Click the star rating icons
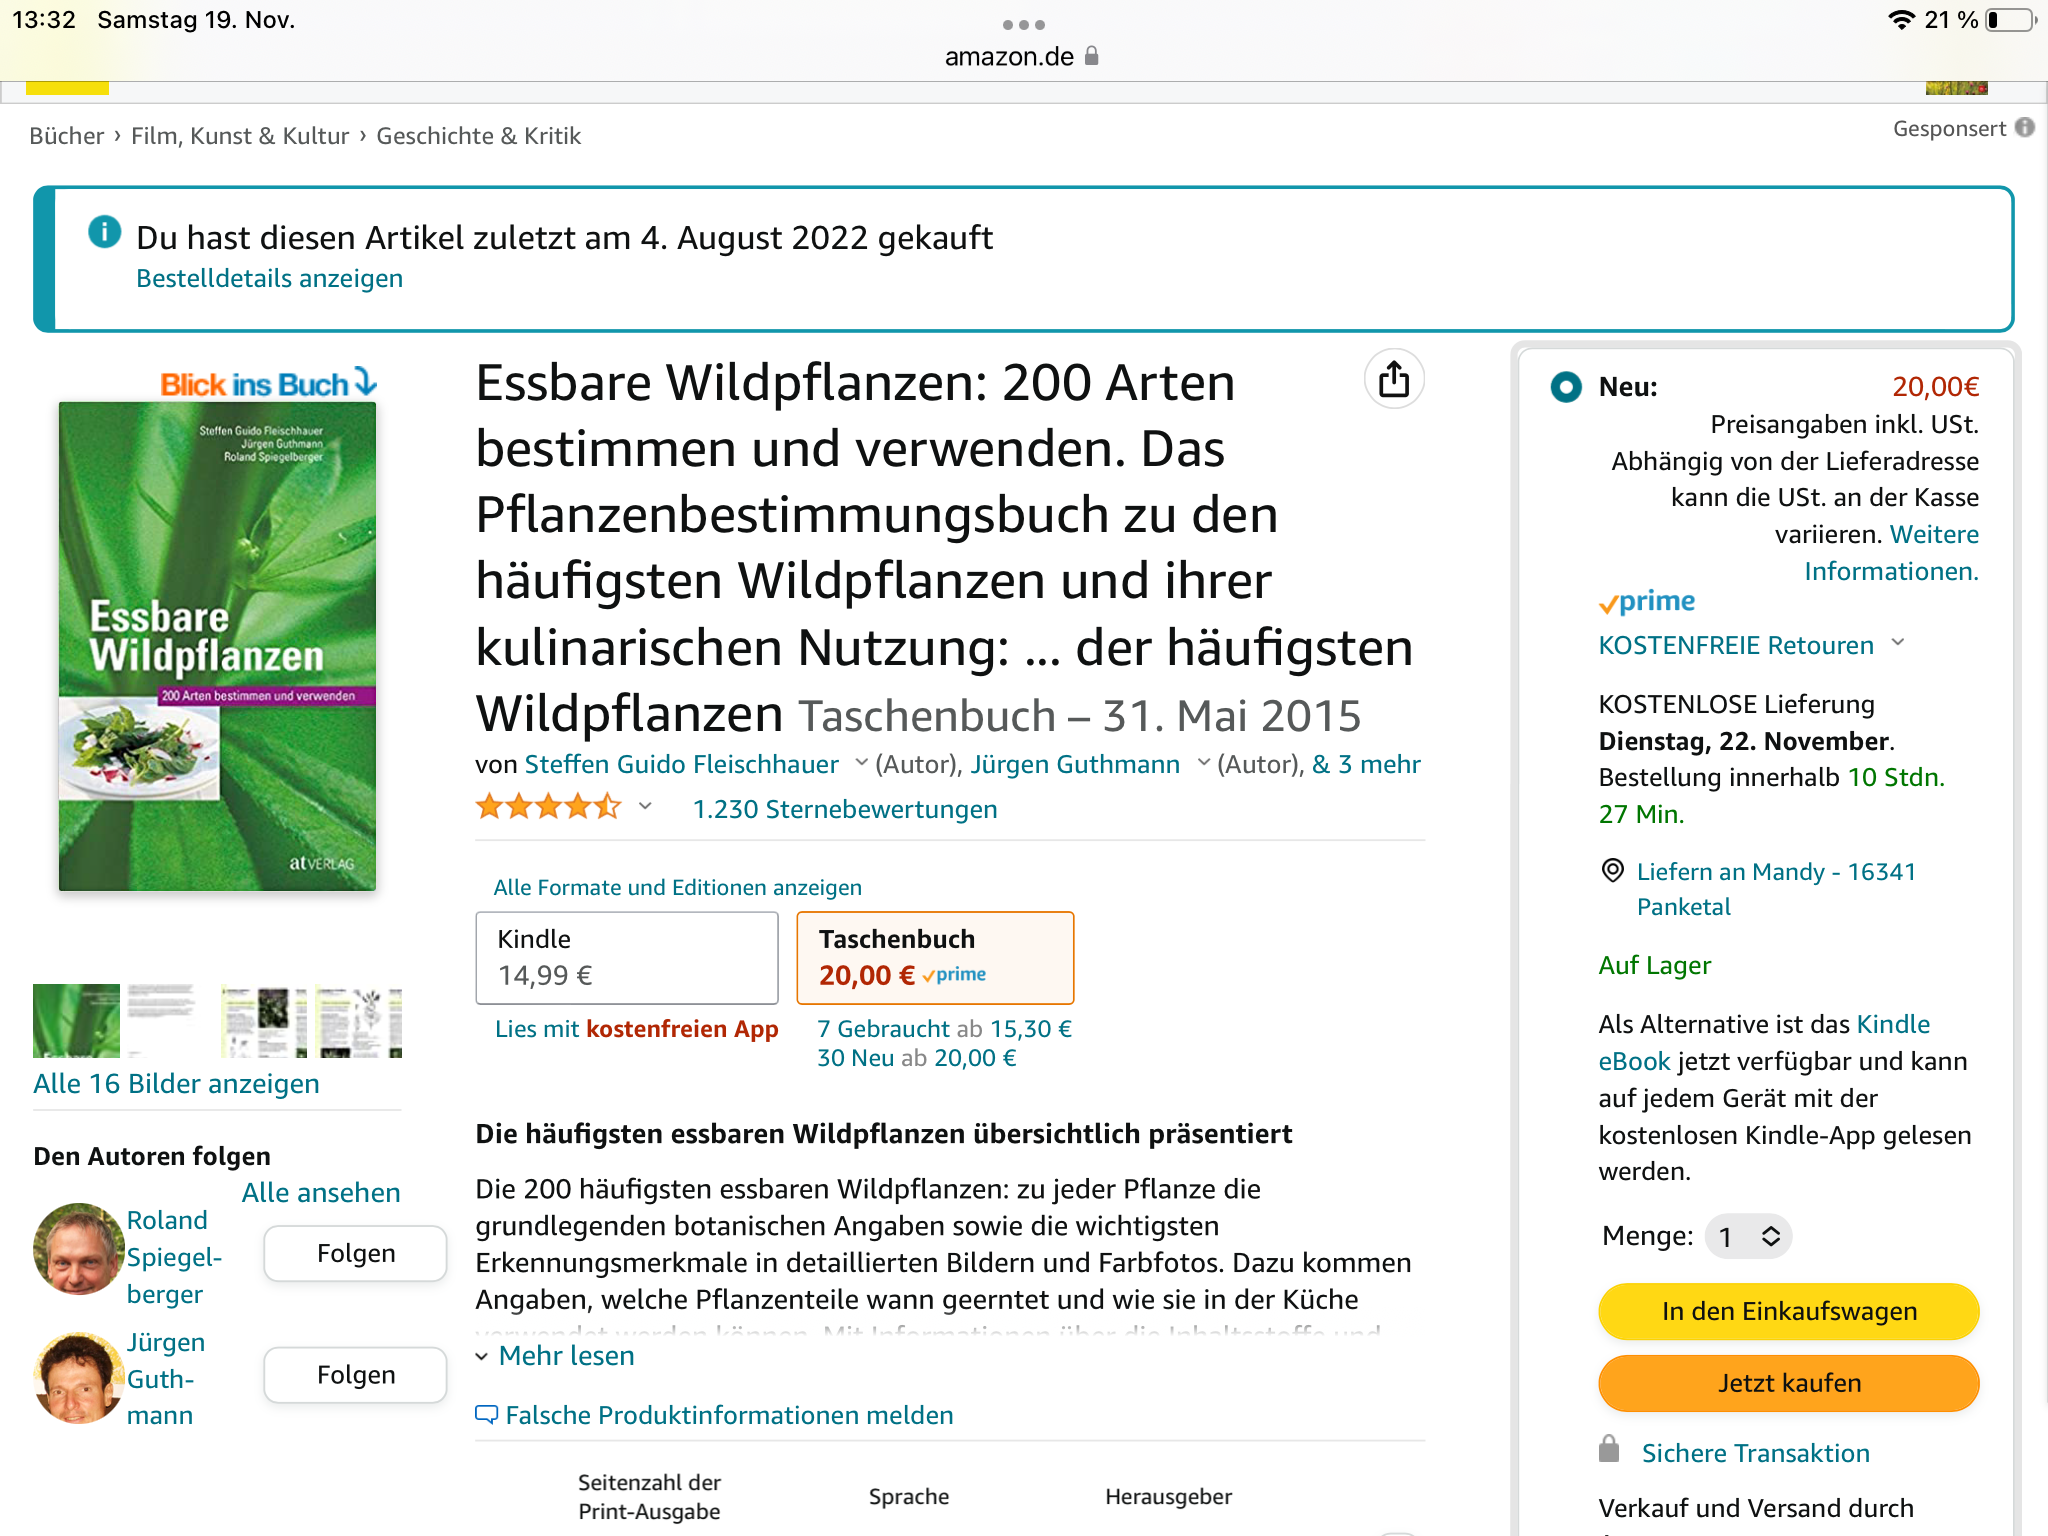The height and width of the screenshot is (1536, 2048). click(548, 807)
